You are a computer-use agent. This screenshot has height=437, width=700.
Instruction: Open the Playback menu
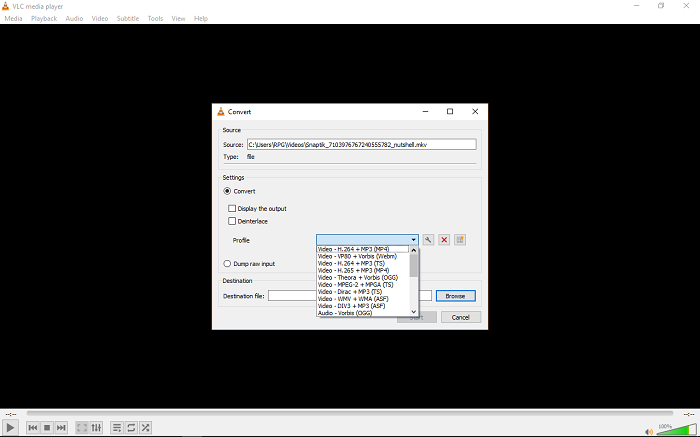[44, 18]
